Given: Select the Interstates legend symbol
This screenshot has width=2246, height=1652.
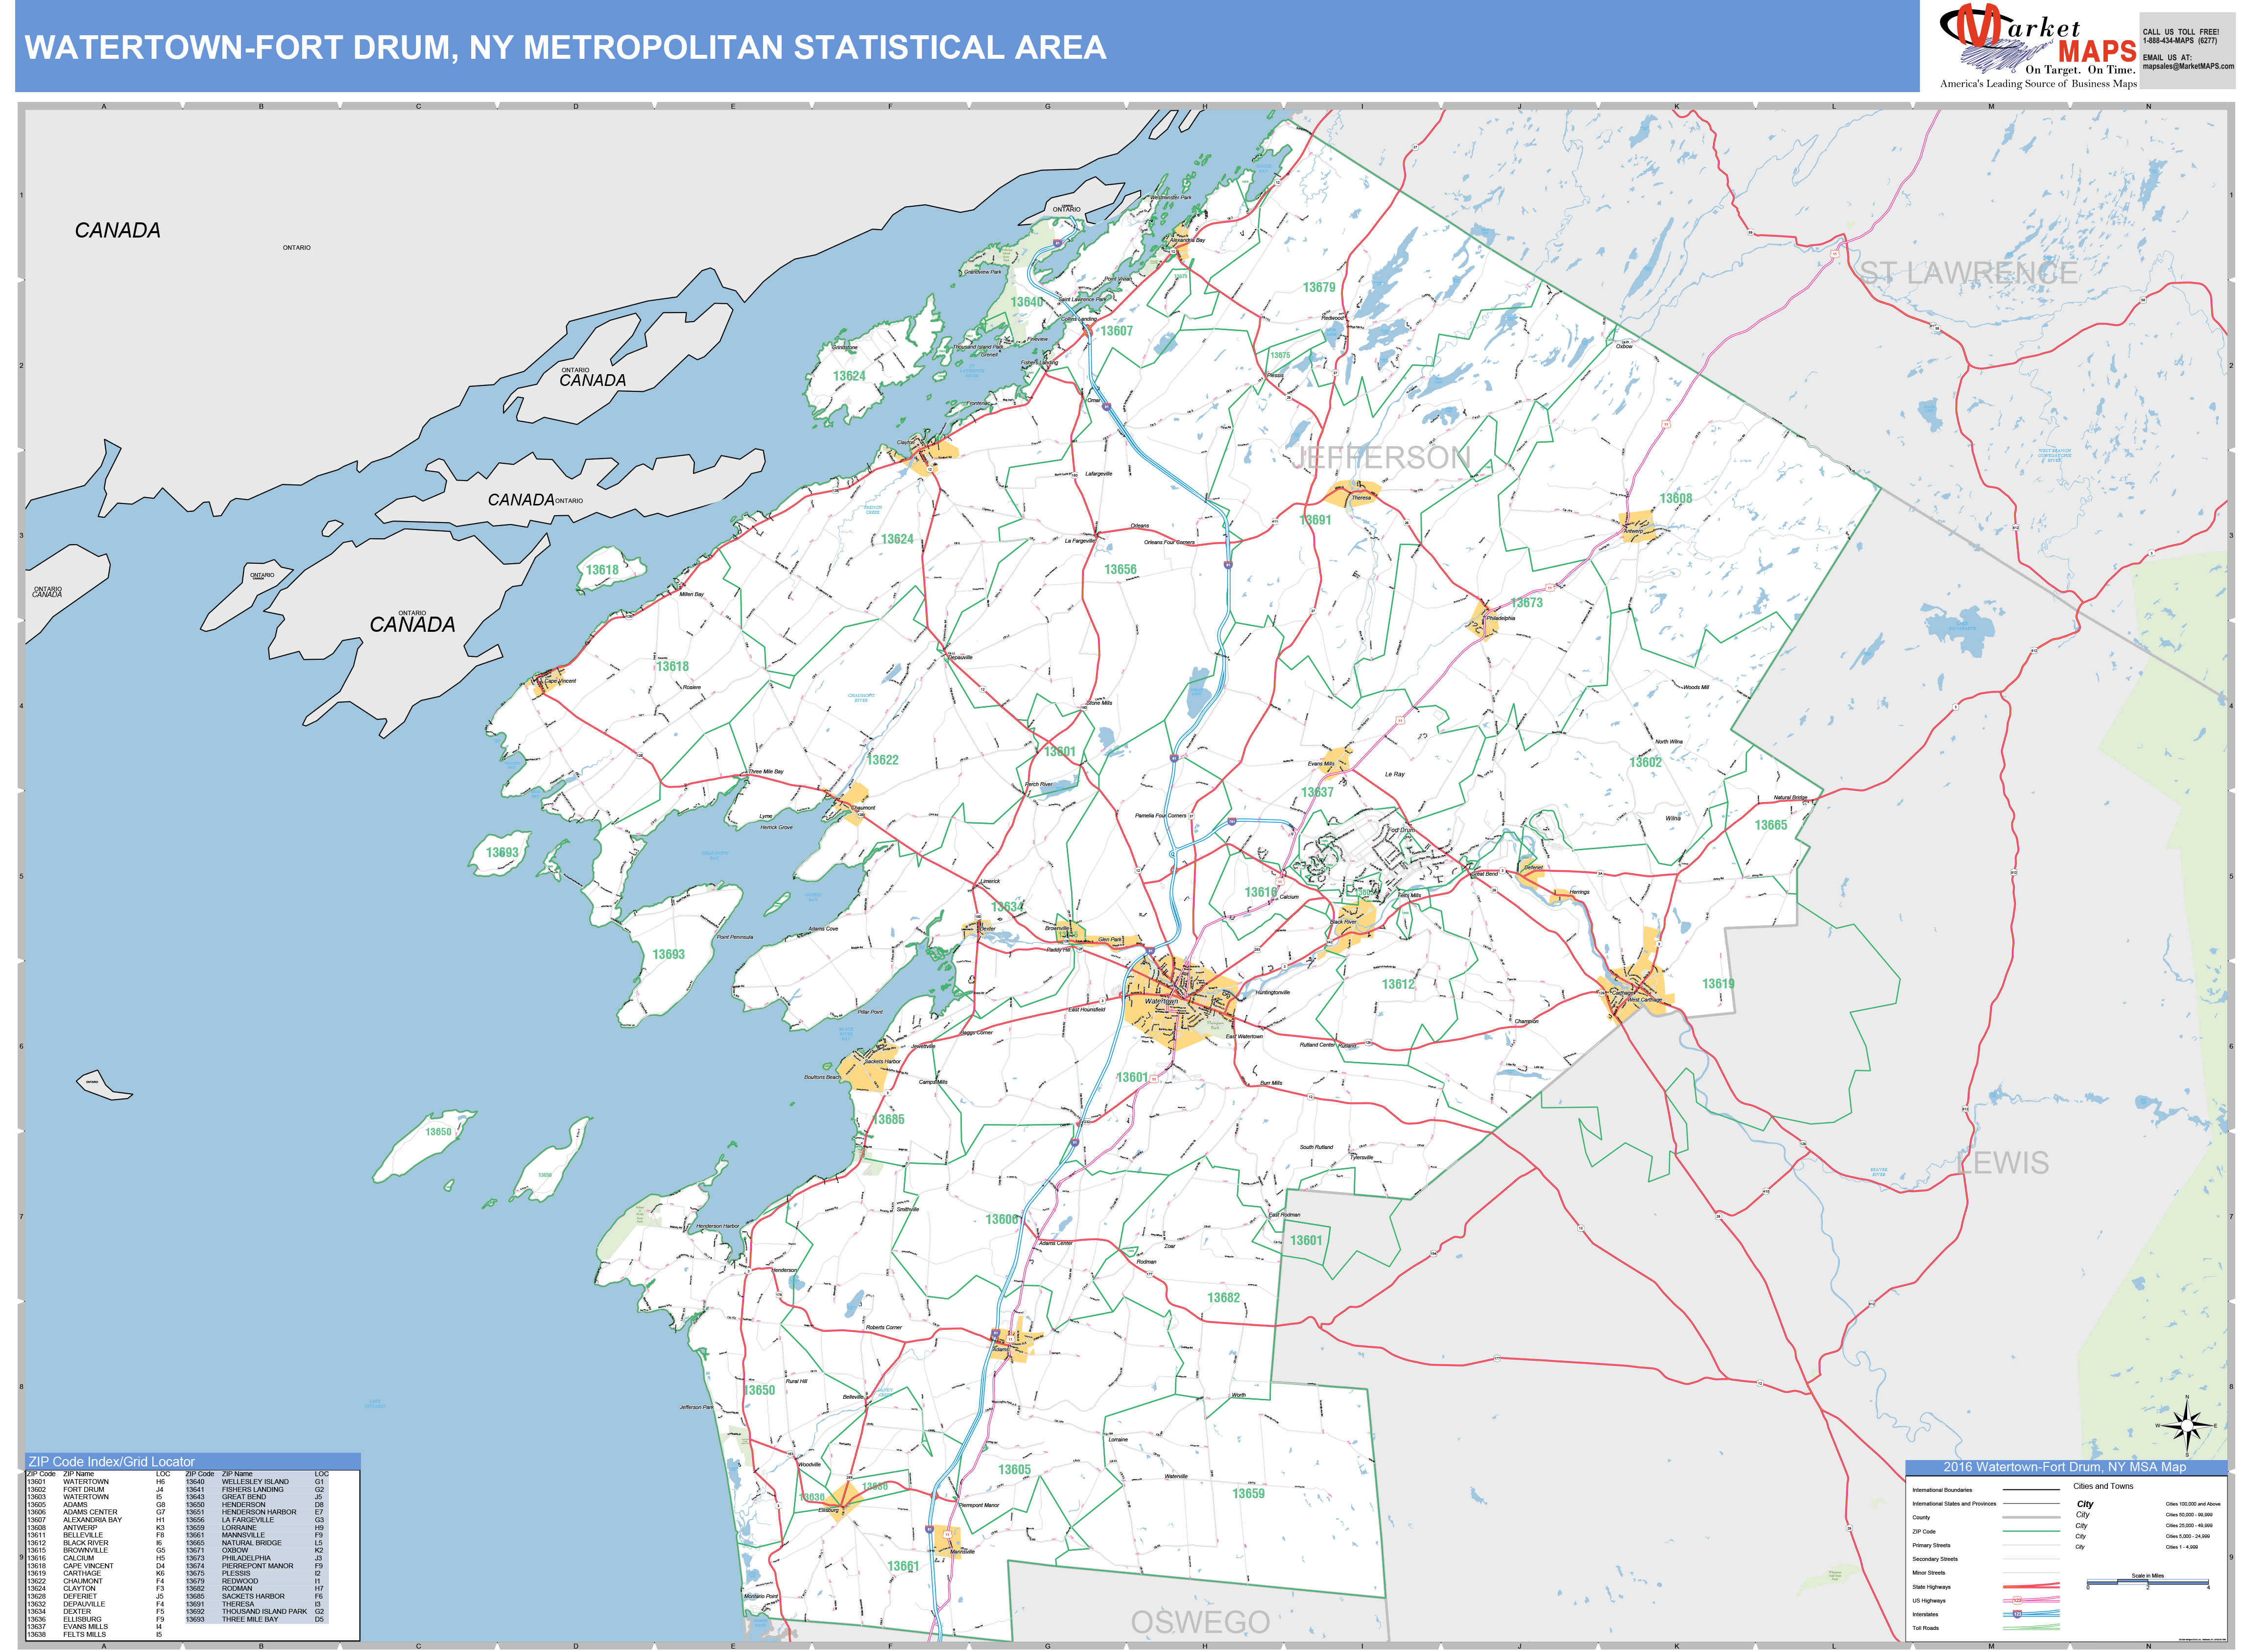Looking at the screenshot, I should coord(2017,1614).
